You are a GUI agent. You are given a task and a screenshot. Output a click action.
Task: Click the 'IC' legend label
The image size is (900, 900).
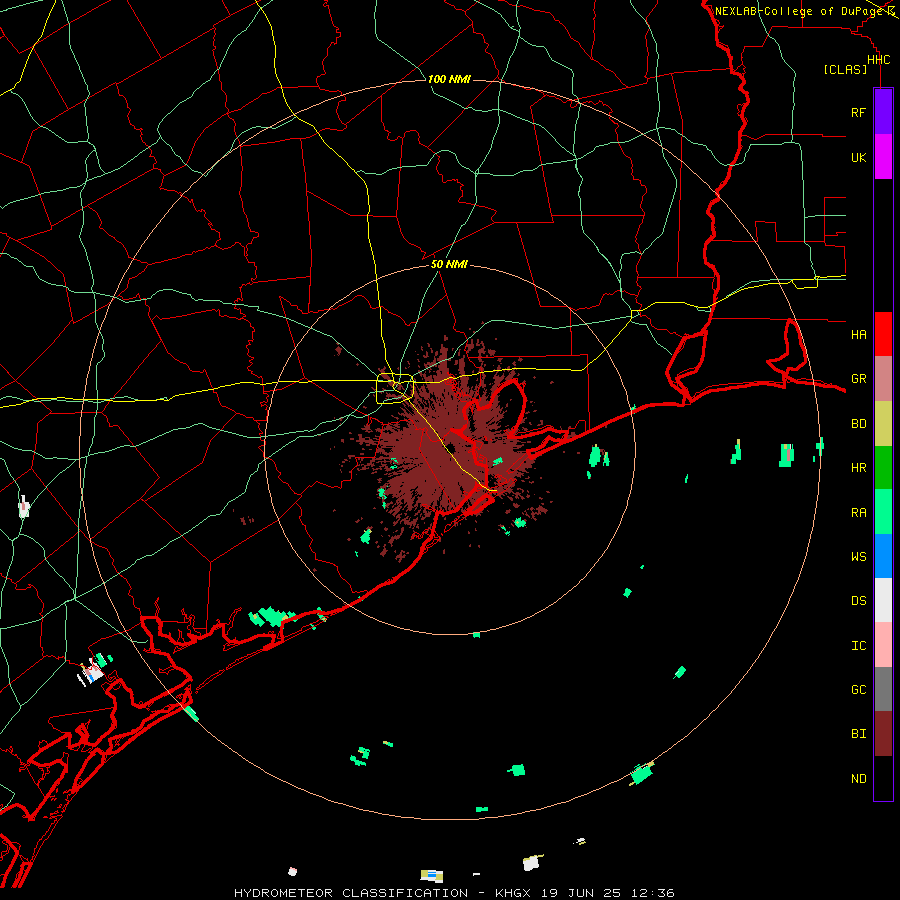tap(858, 646)
